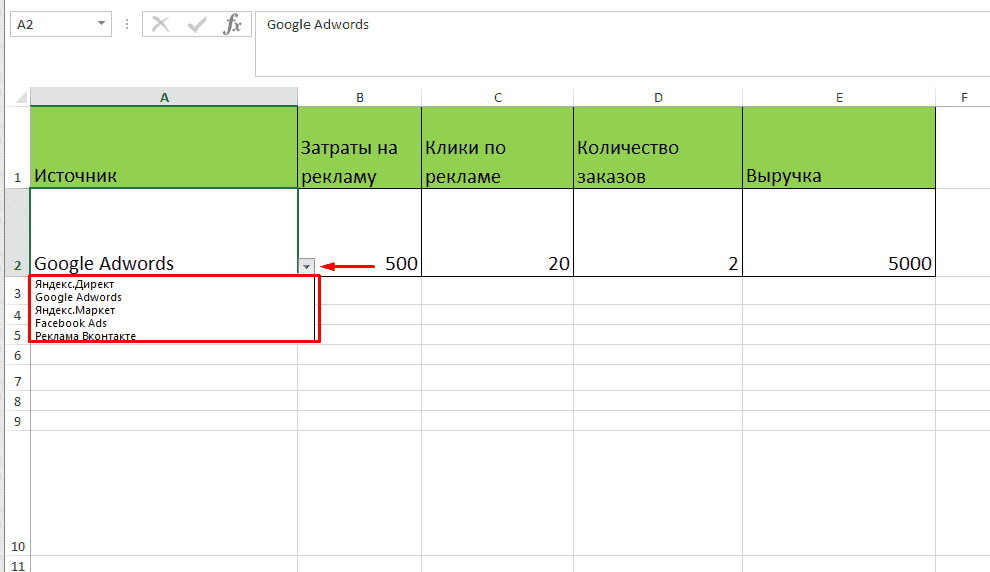
Task: Open the Insert Function fx icon
Action: coord(232,25)
